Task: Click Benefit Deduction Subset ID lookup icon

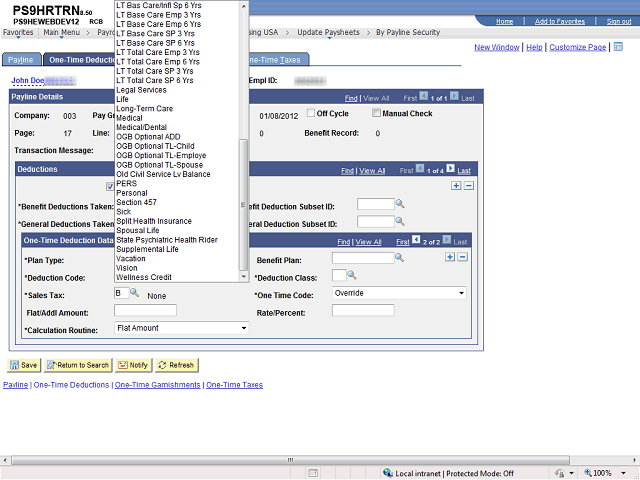Action: click(x=399, y=205)
